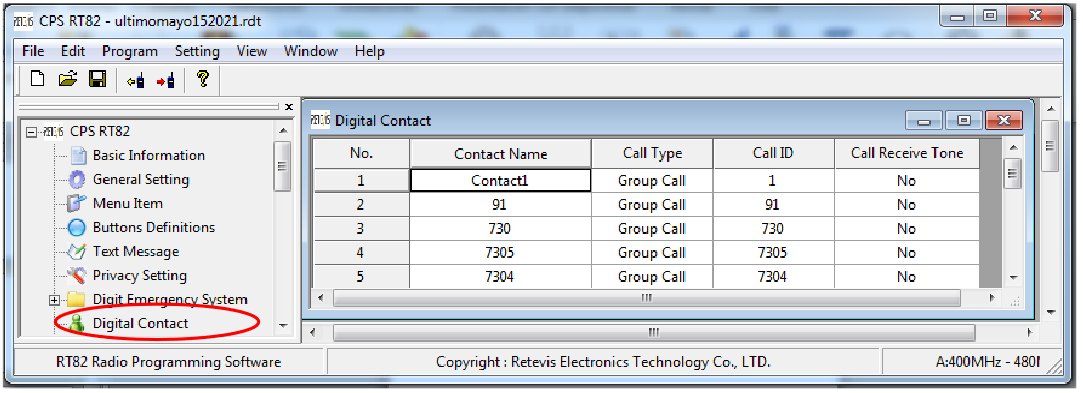Open the View menu

251,51
